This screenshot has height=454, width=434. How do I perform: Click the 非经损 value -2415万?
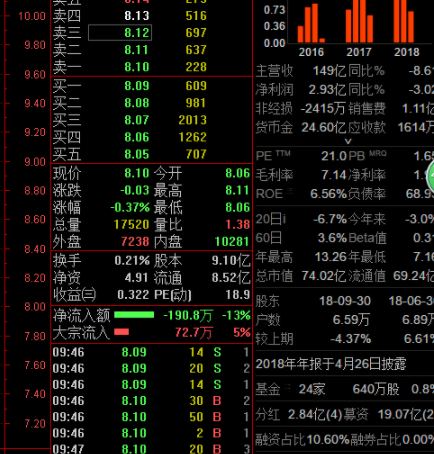point(323,109)
